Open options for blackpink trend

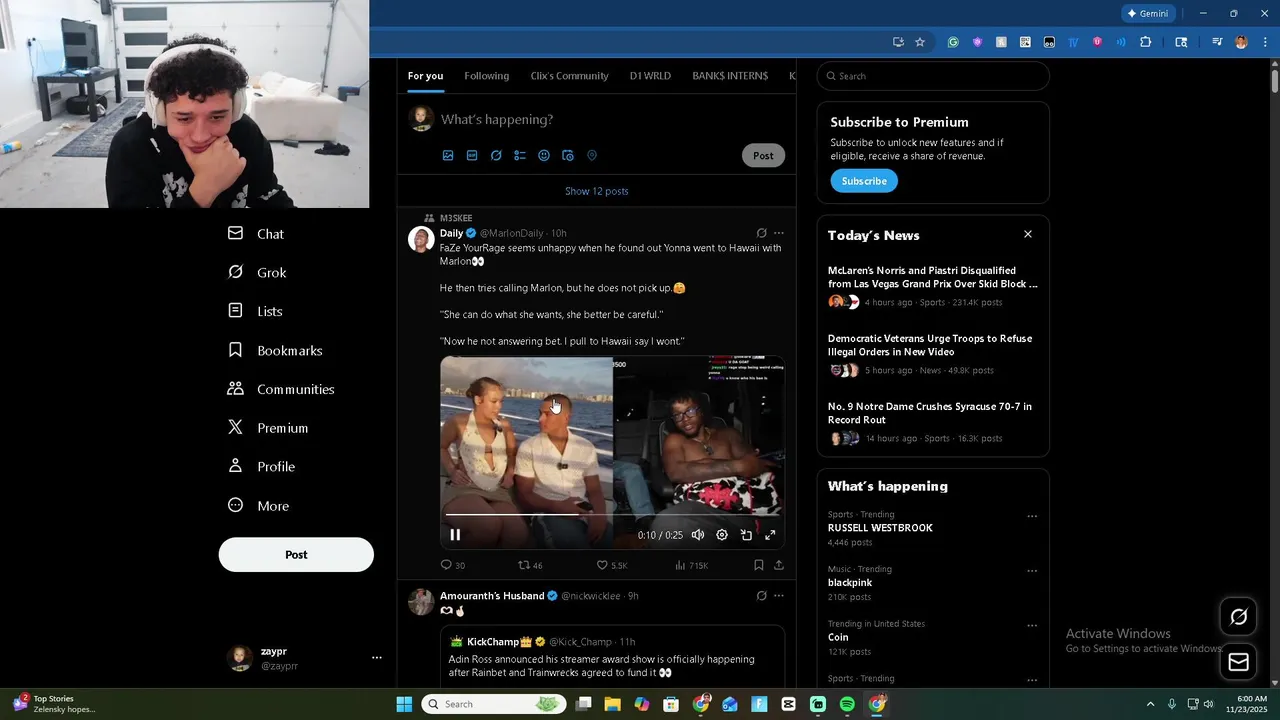tap(1032, 571)
